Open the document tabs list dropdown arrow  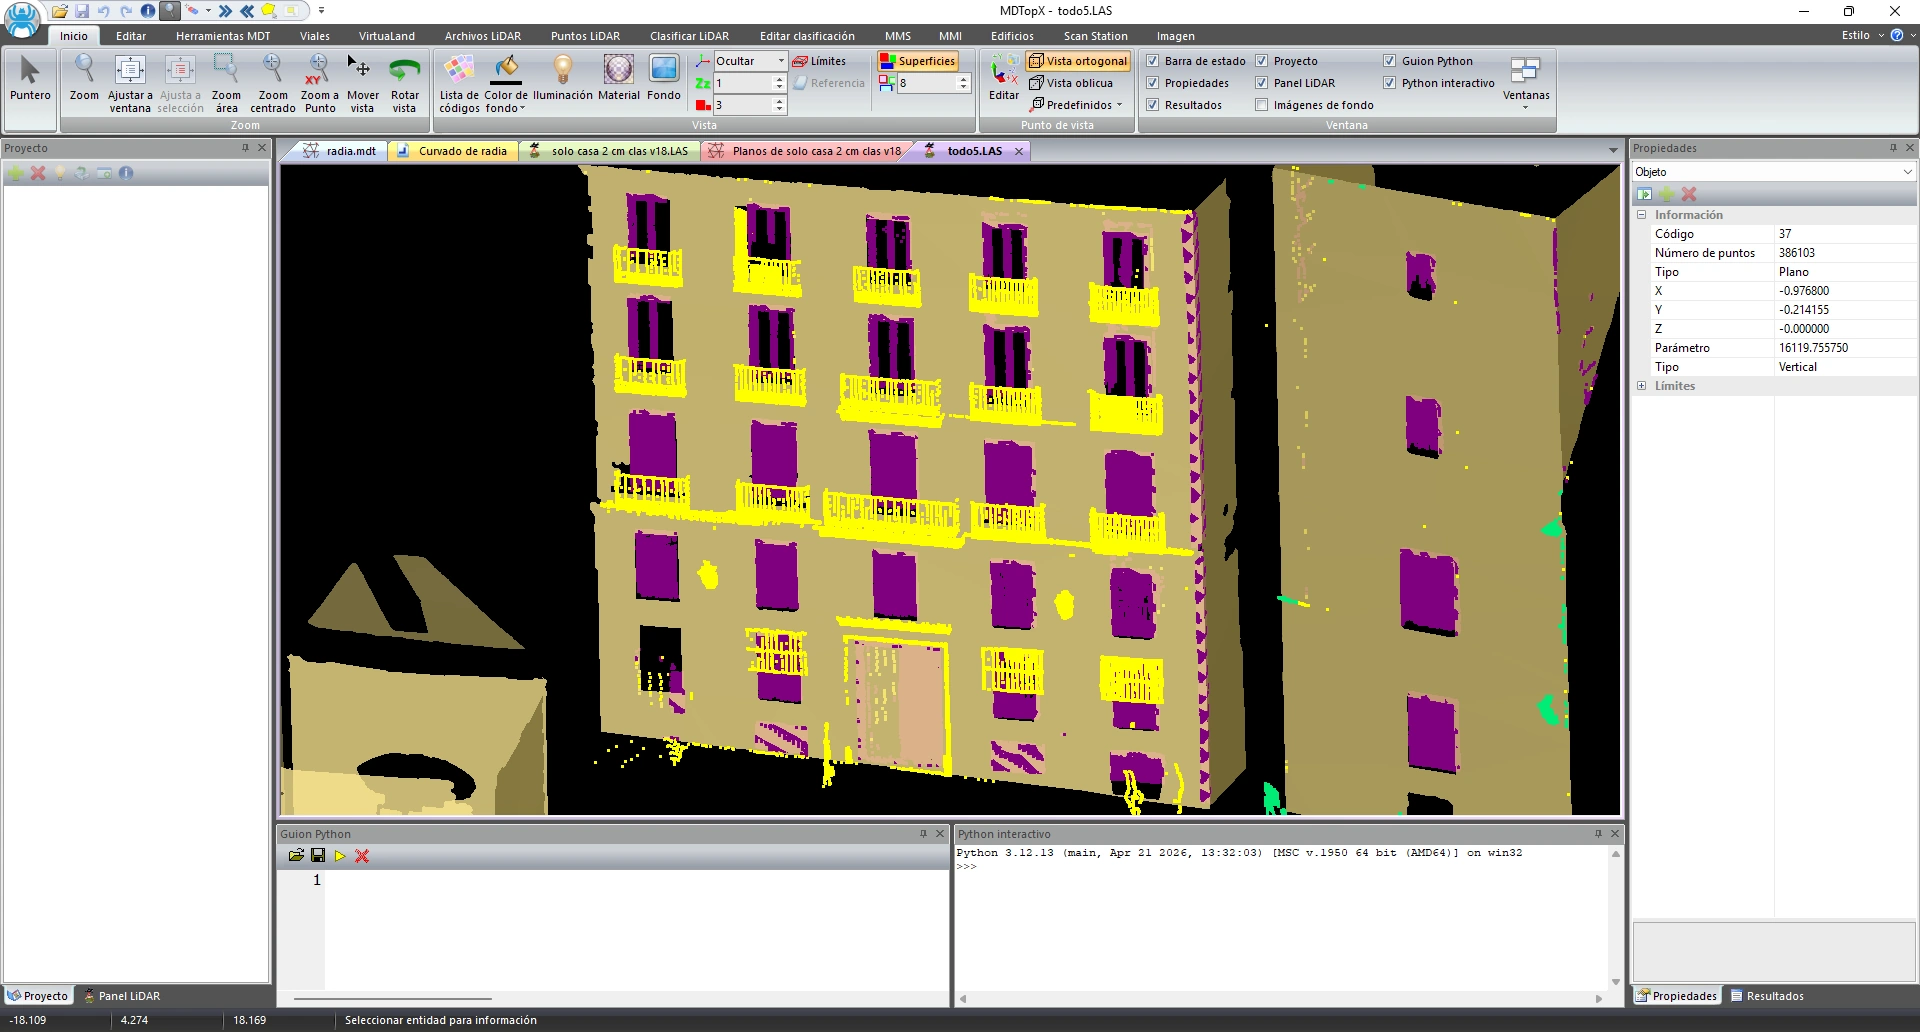pyautogui.click(x=1613, y=151)
